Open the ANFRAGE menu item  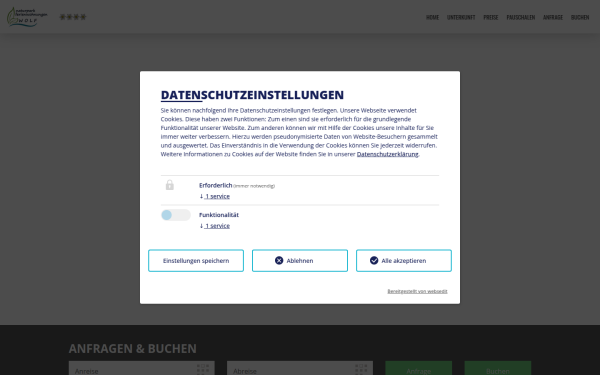click(x=553, y=17)
